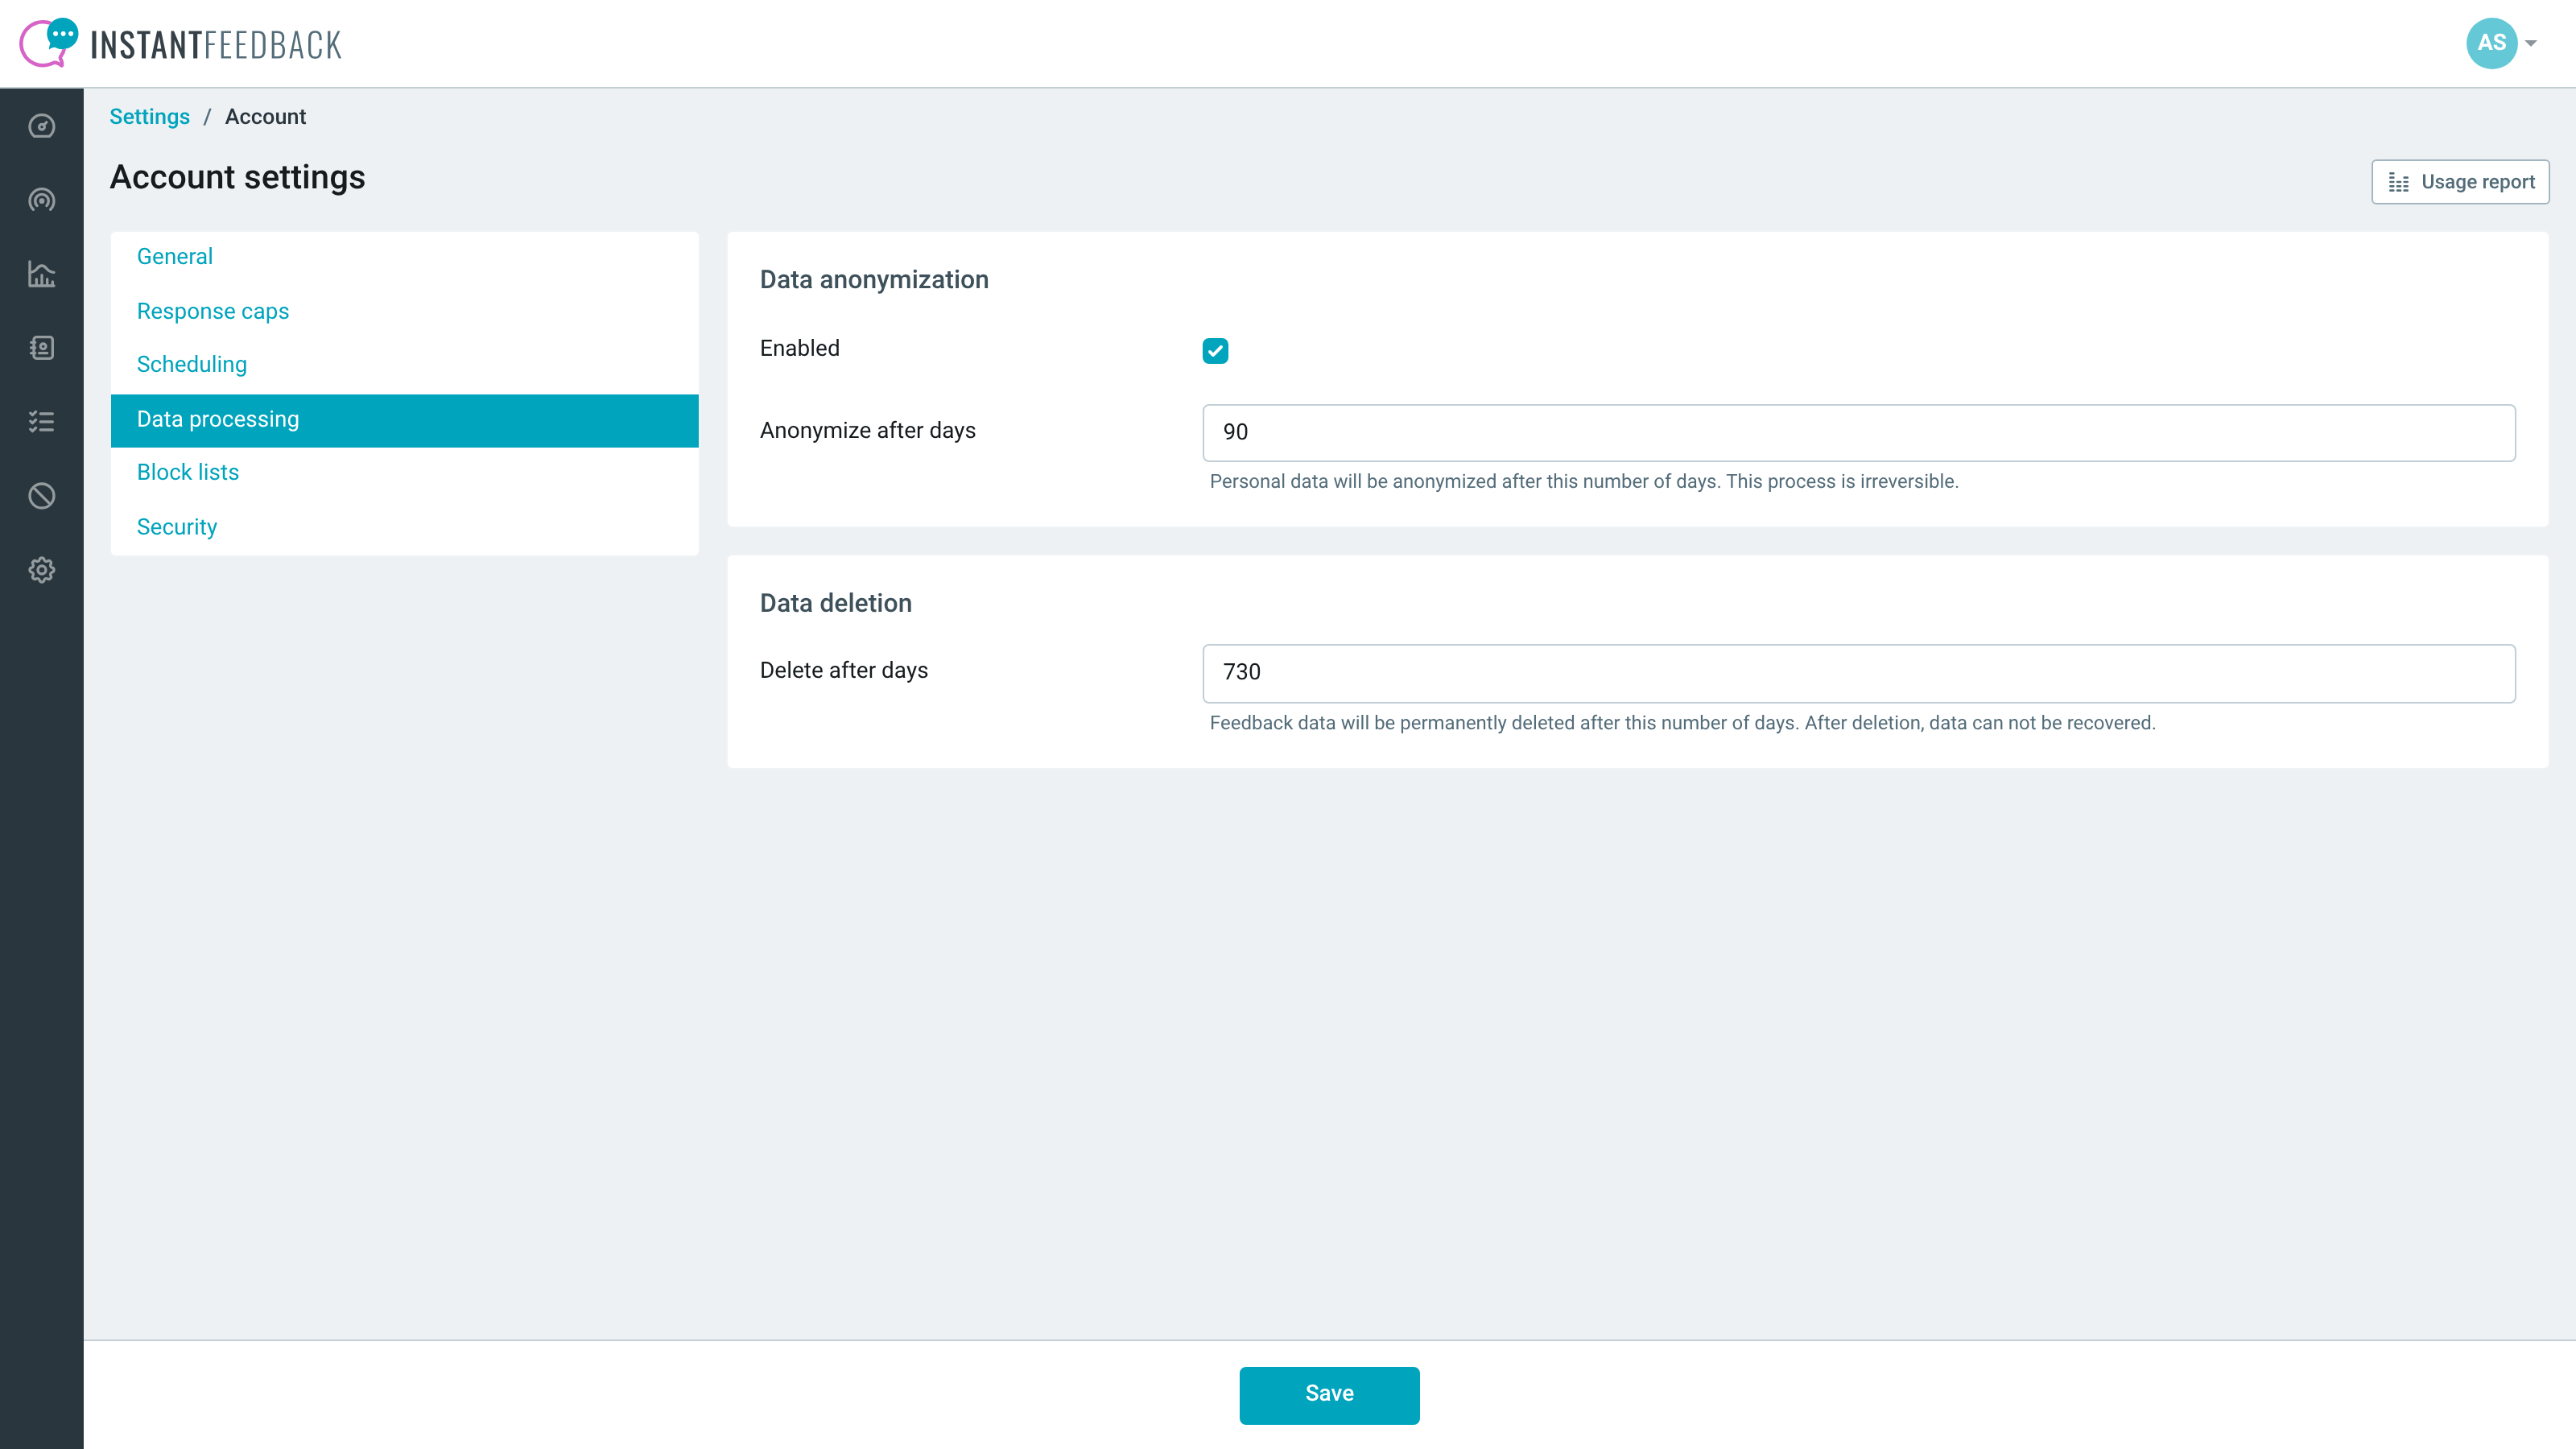Click the 'Feedback data will be permanently deleted' help text

1682,723
